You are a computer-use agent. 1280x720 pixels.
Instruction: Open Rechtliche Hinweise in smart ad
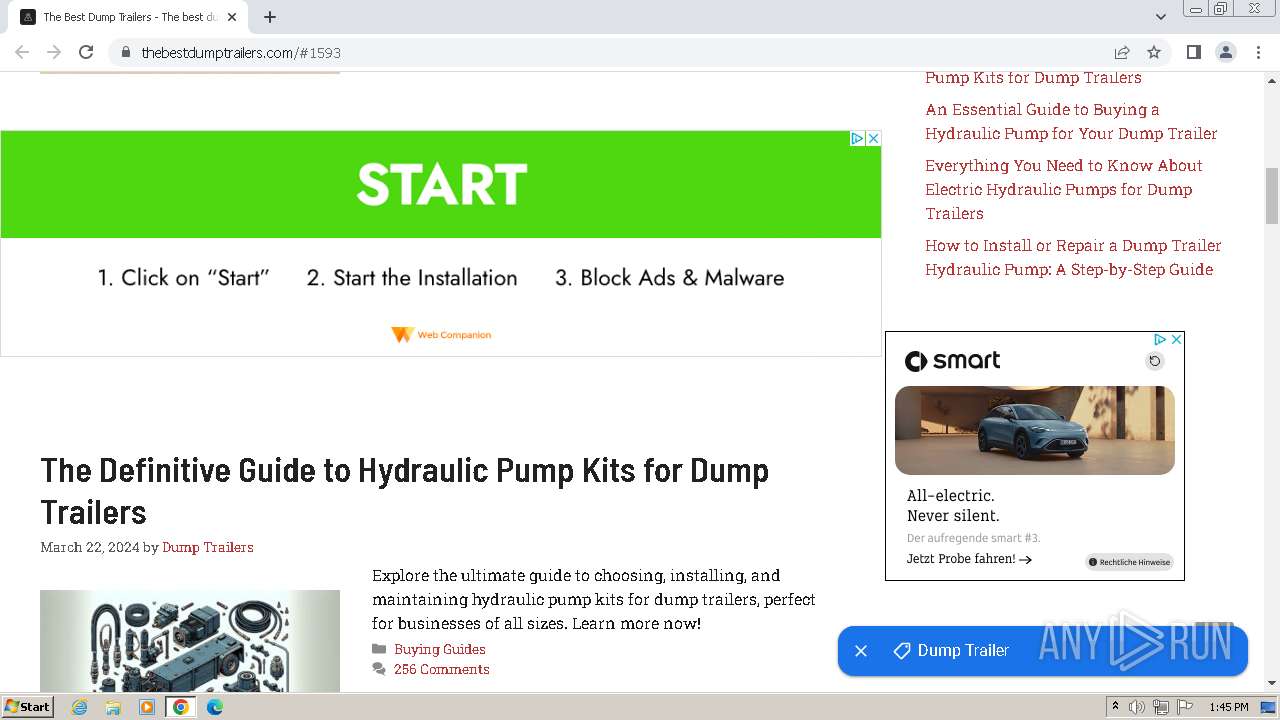[x=1129, y=562]
